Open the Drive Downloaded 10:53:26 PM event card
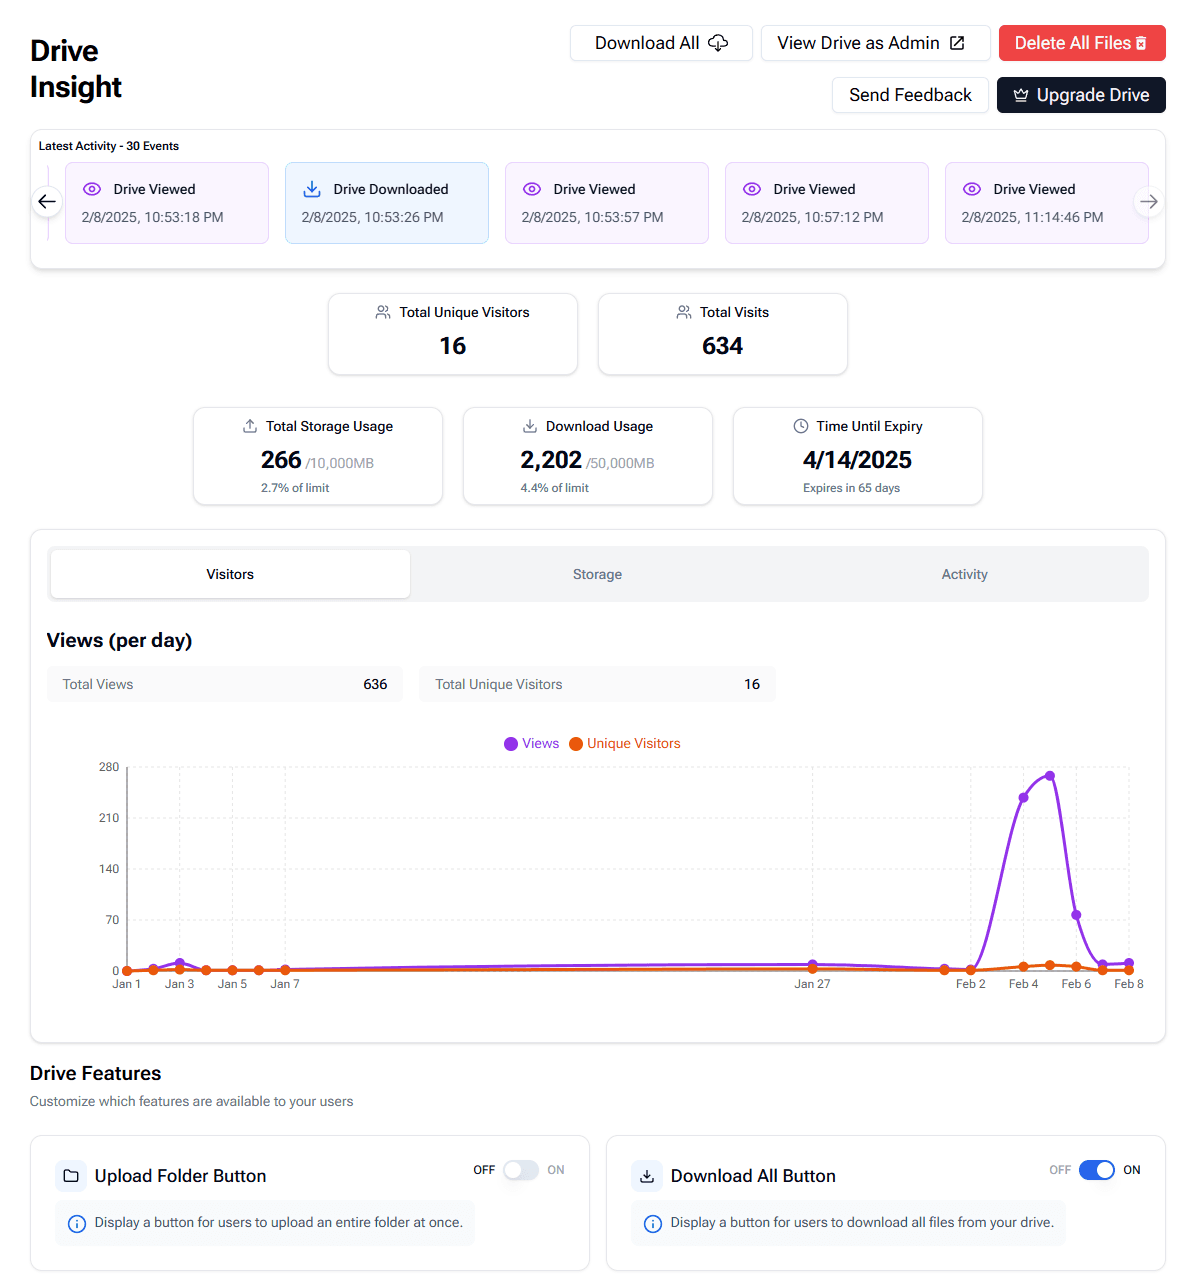The image size is (1199, 1284). 387,203
